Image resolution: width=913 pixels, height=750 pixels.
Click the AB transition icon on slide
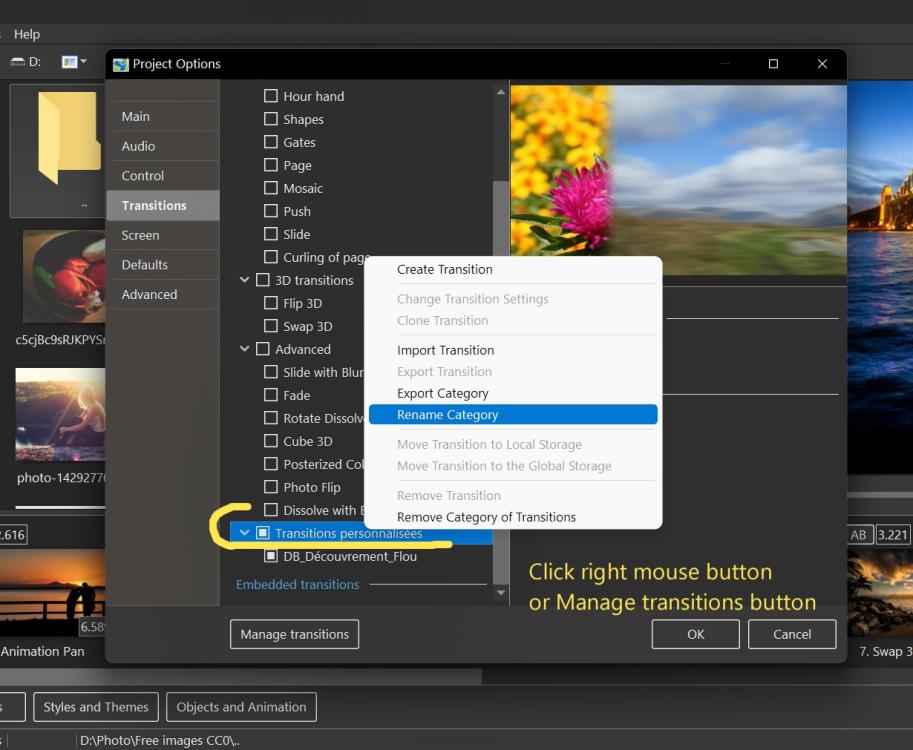click(859, 535)
